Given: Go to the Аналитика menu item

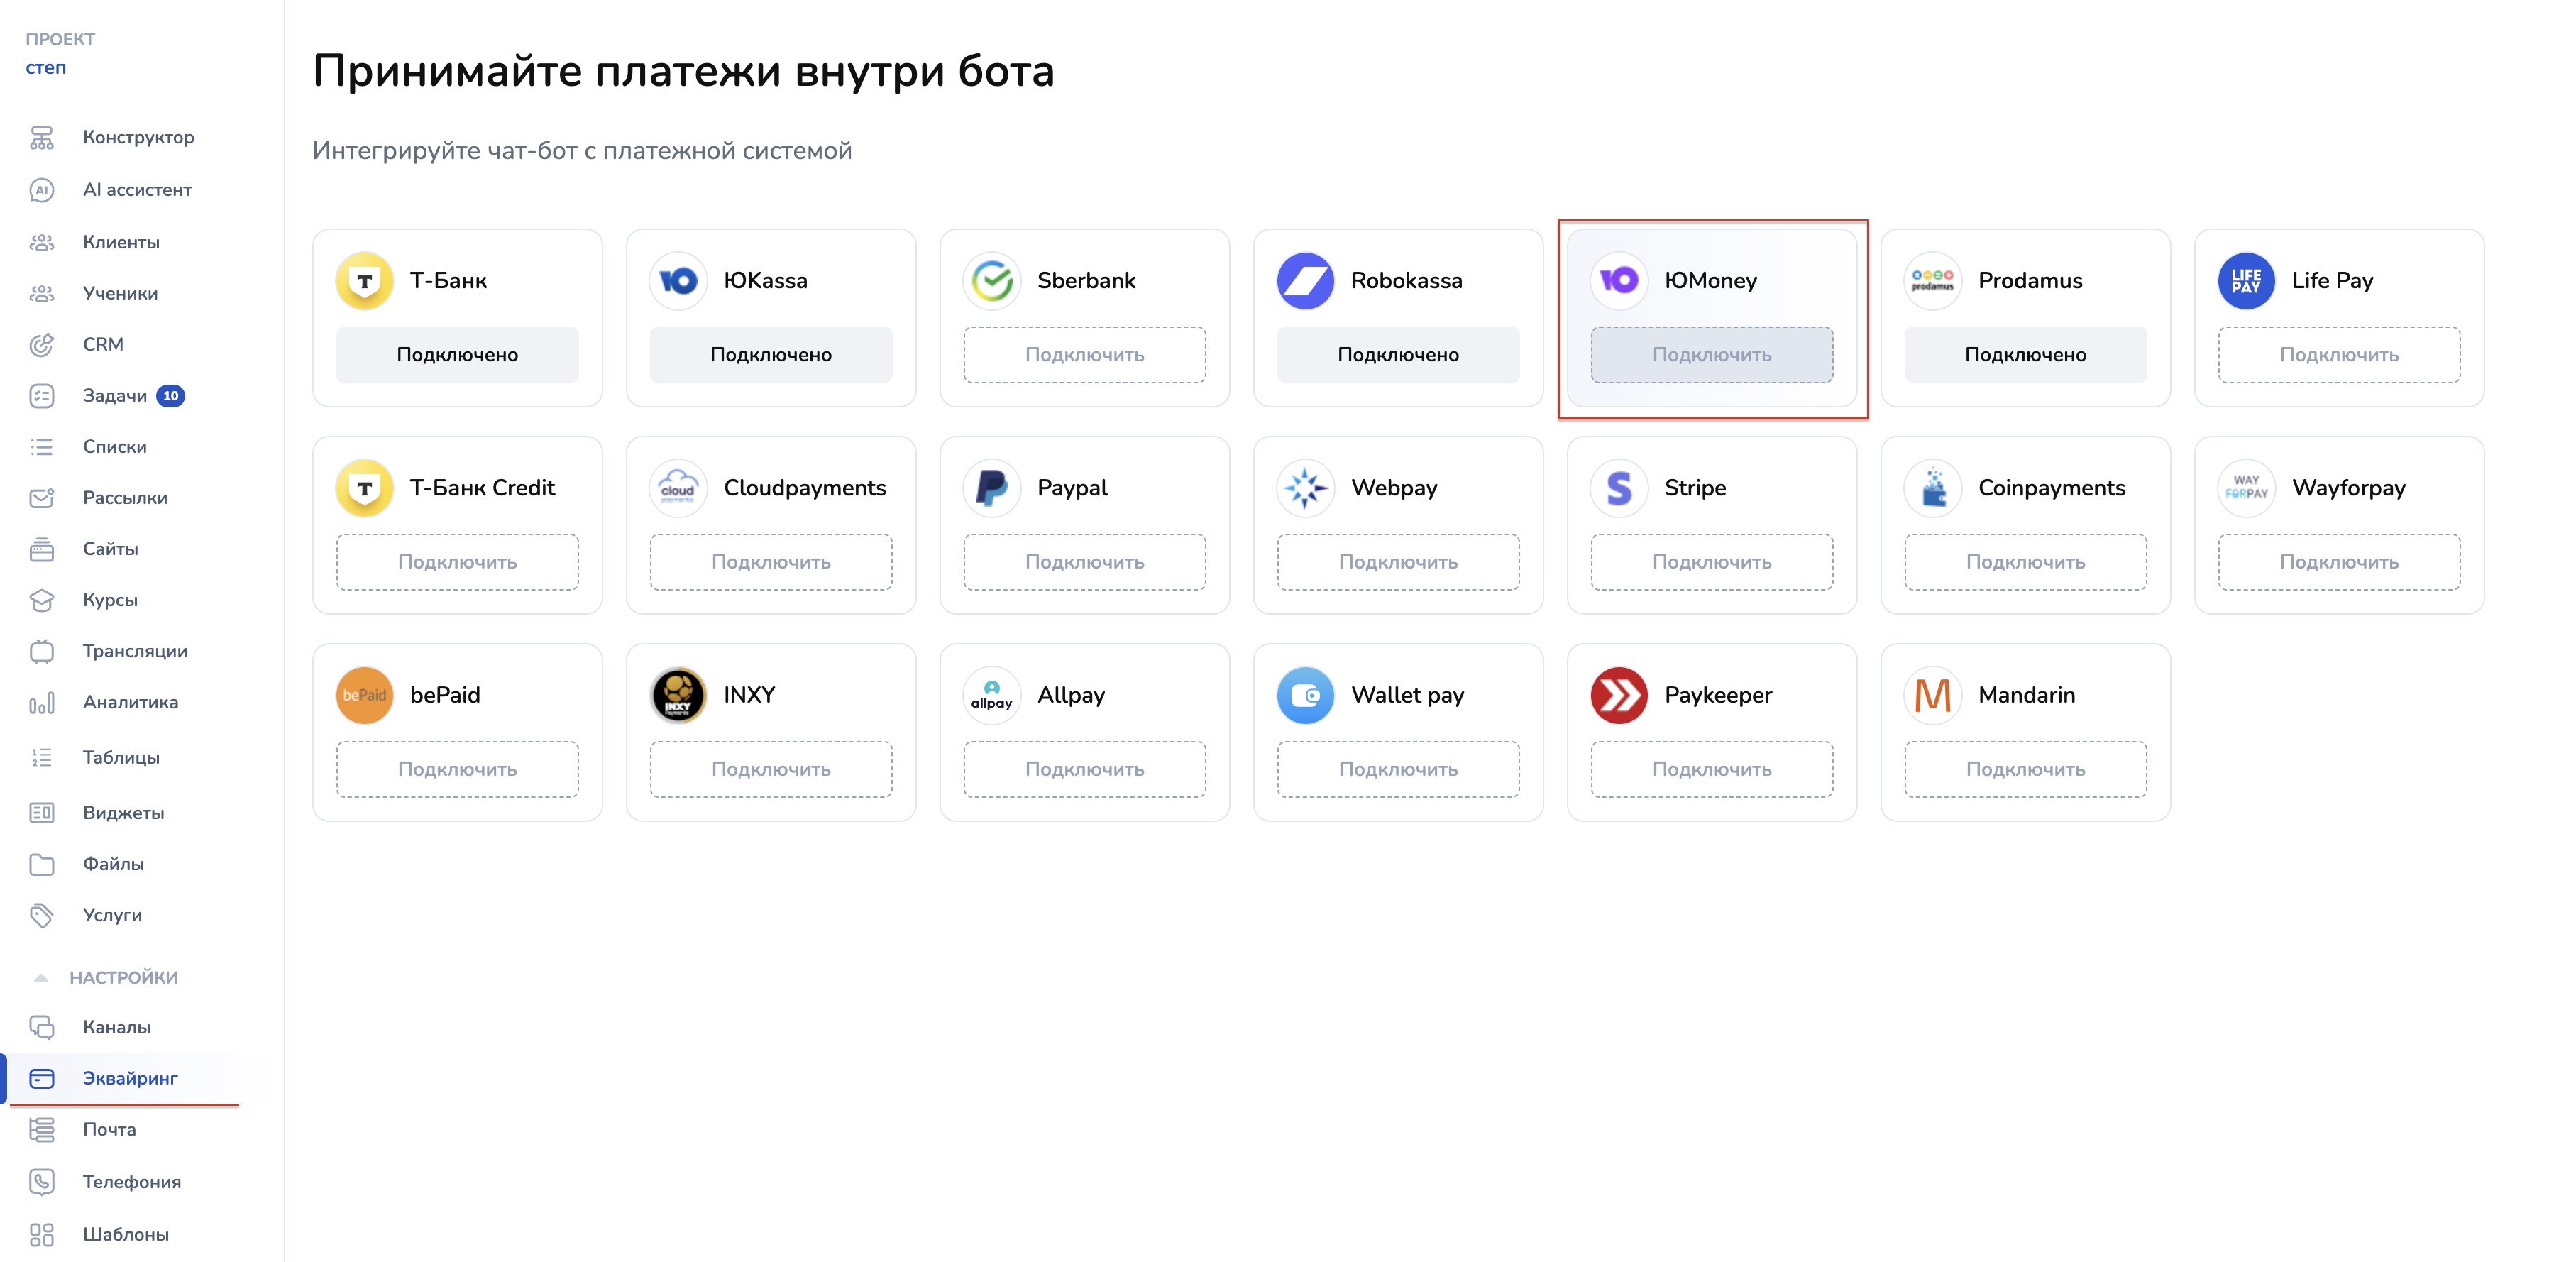Looking at the screenshot, I should point(130,702).
